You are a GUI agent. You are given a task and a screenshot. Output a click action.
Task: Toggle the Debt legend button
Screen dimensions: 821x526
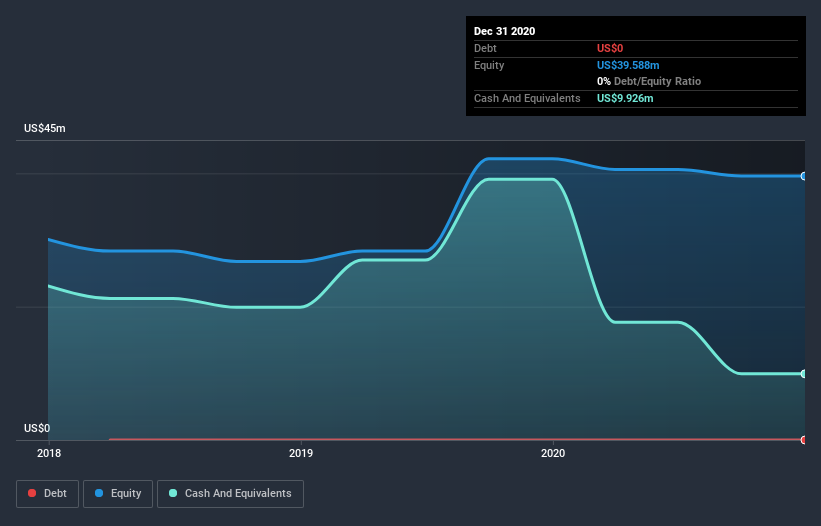click(x=47, y=494)
